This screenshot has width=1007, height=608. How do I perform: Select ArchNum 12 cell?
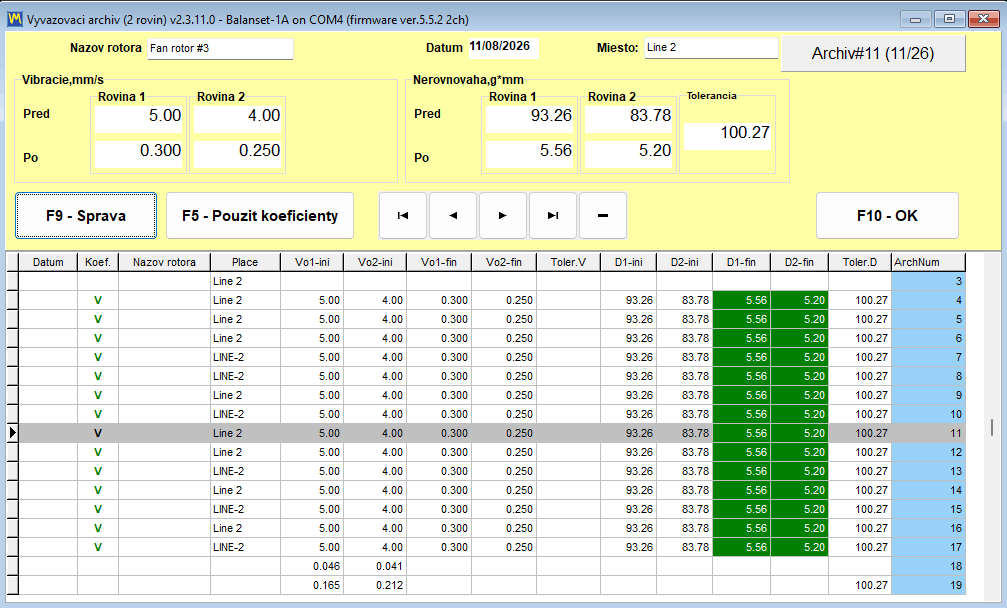(x=929, y=452)
